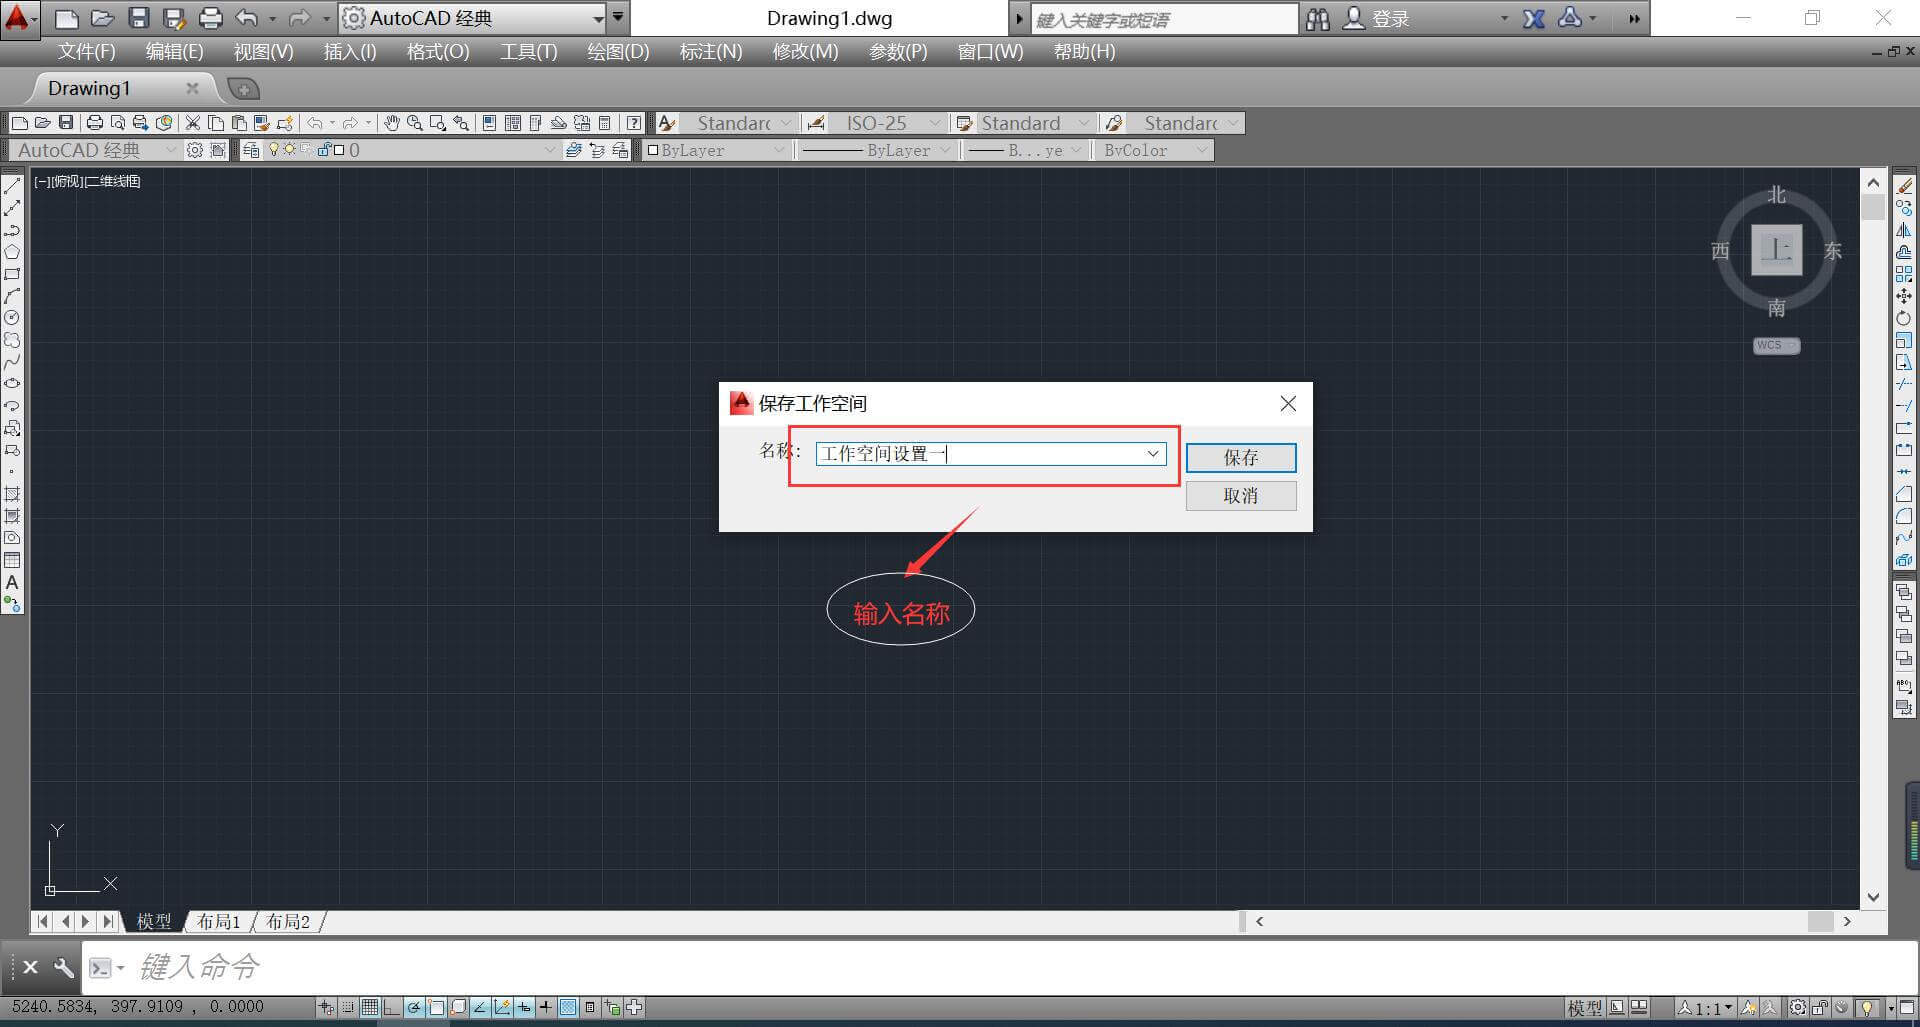The image size is (1920, 1027).
Task: Select the Multiline Text (A) tool
Action: pos(12,582)
